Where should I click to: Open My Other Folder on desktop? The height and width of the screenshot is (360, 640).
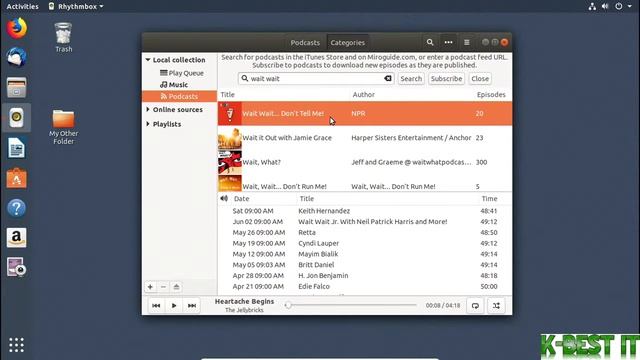click(63, 127)
